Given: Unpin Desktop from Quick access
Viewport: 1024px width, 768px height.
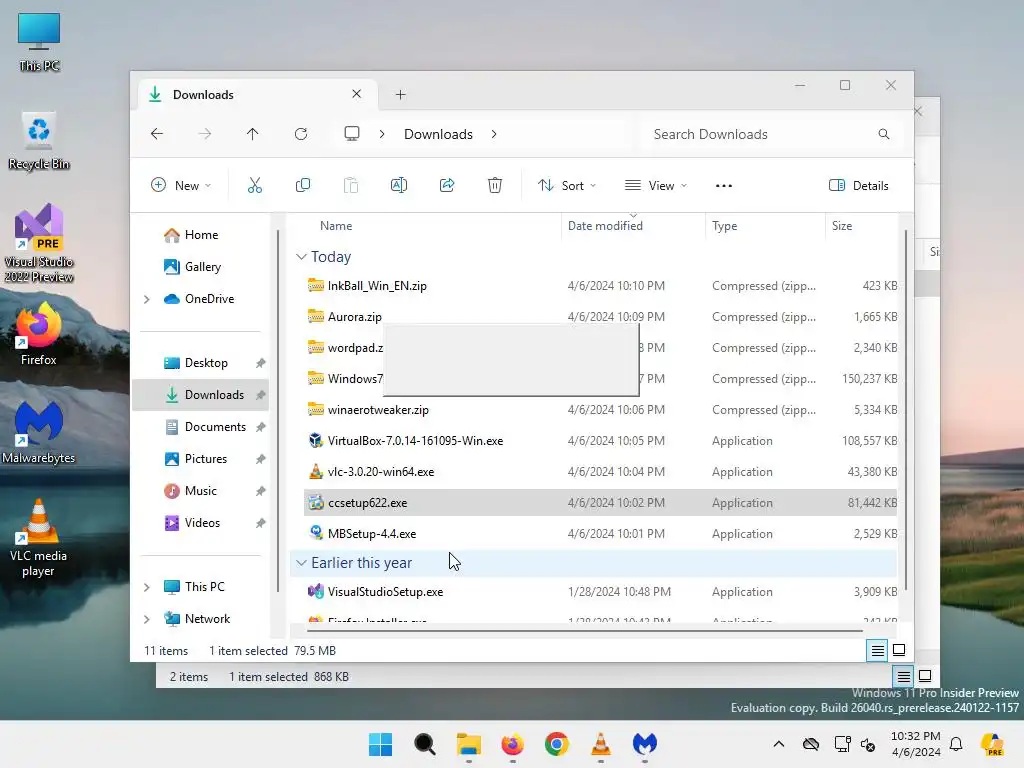Looking at the screenshot, I should [x=261, y=363].
